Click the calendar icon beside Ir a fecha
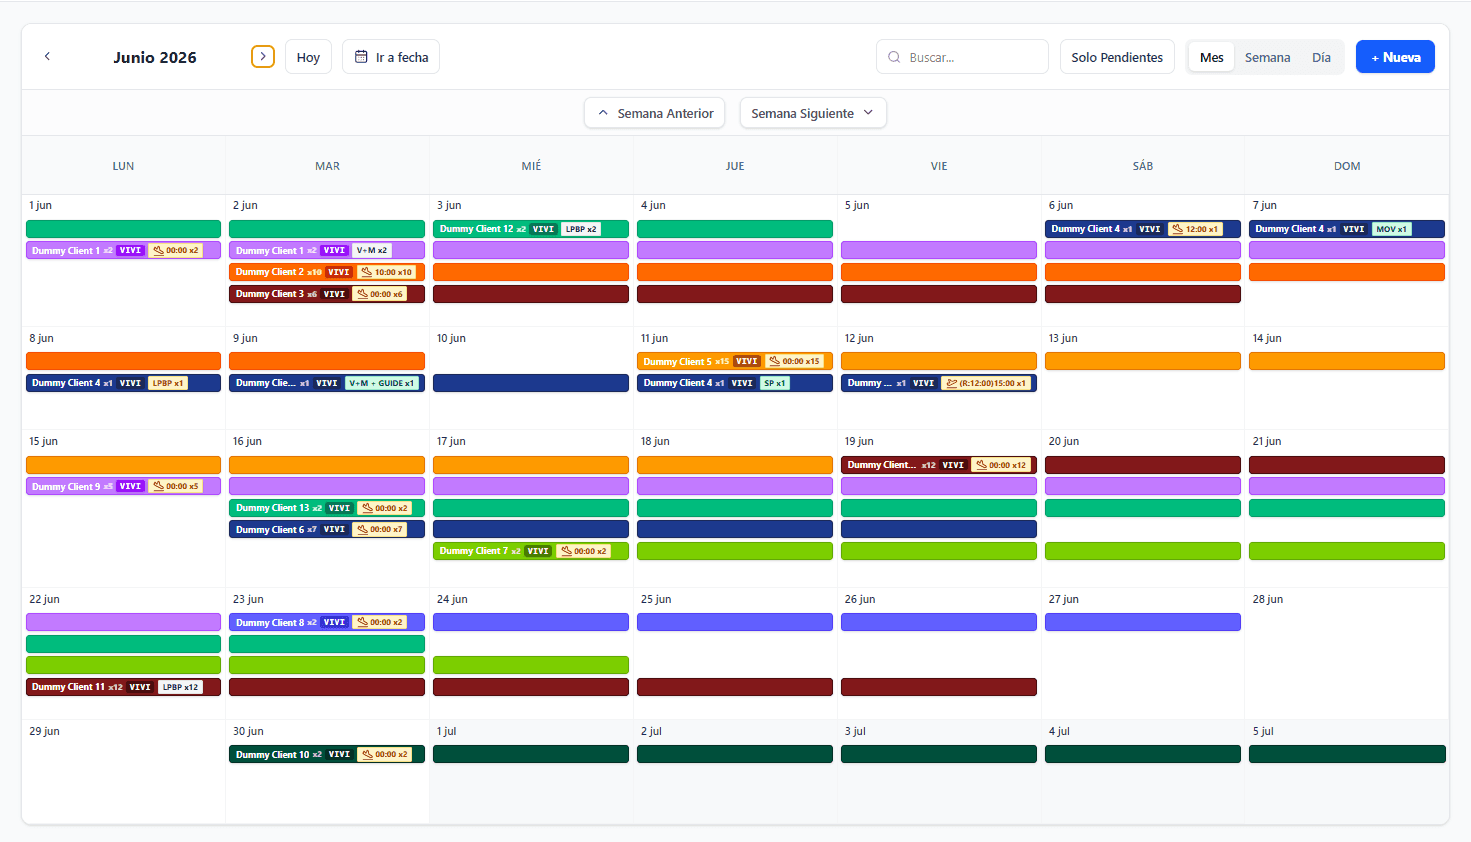Viewport: 1471px width, 842px height. tap(360, 57)
